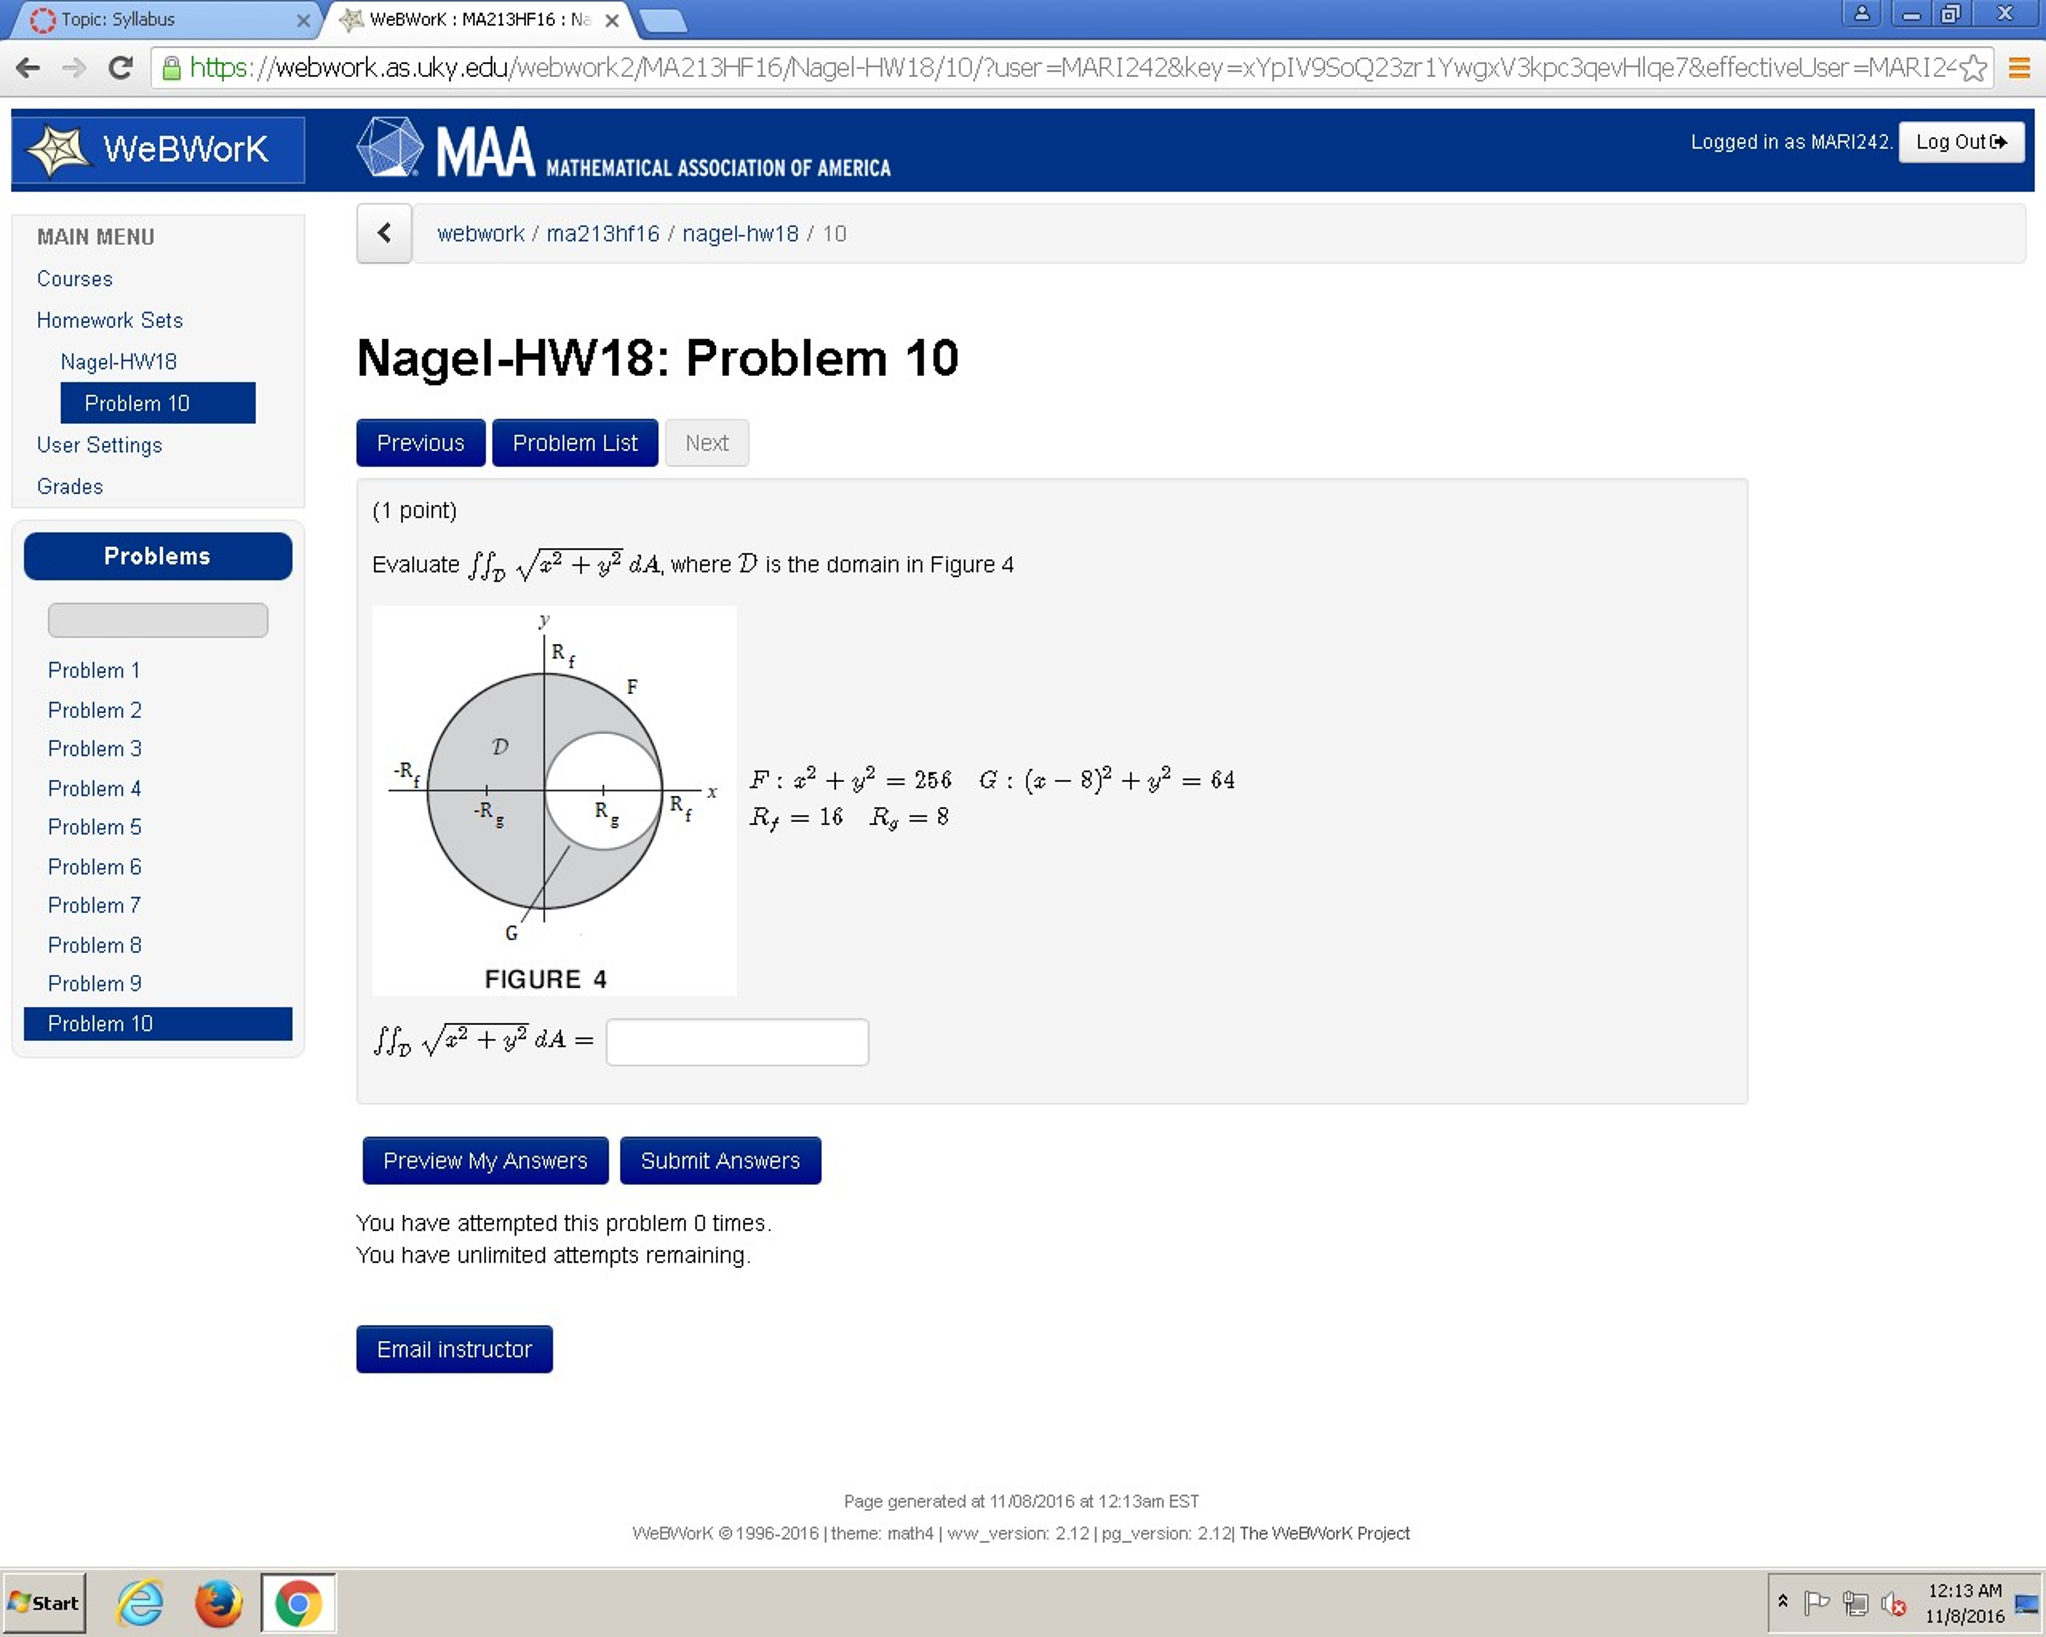Launch Internet Explorer from the taskbar
2046x1637 pixels.
coord(140,1603)
